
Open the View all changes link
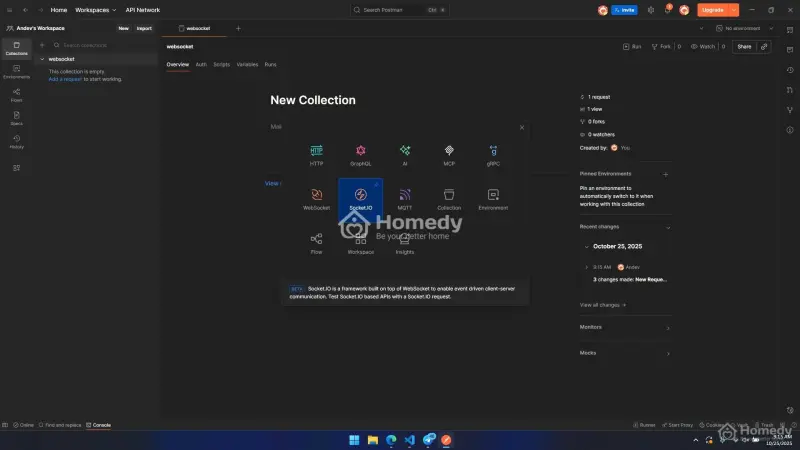tap(603, 305)
